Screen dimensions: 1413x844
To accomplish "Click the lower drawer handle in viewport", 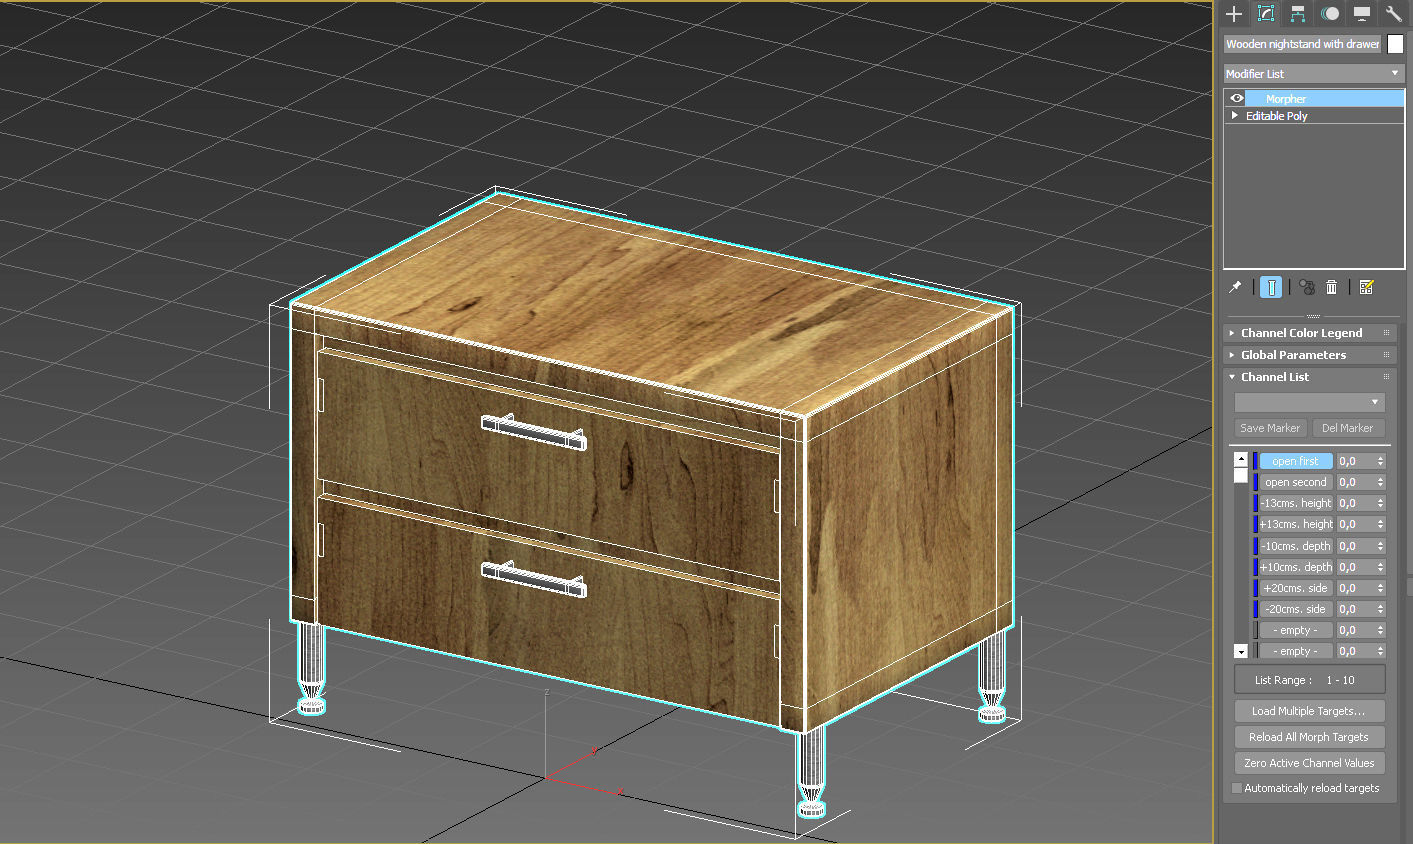I will (533, 579).
